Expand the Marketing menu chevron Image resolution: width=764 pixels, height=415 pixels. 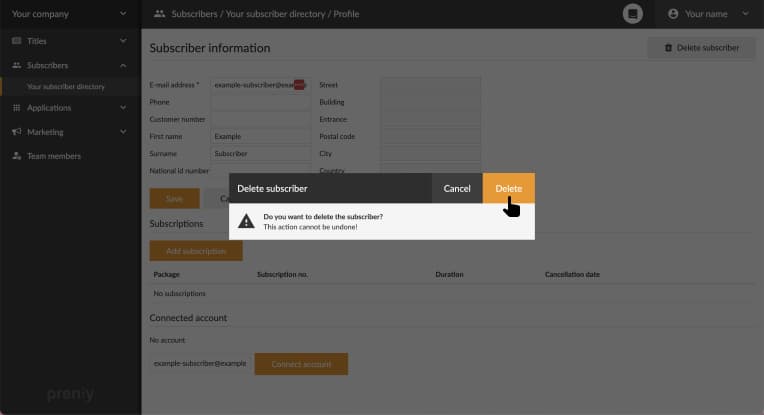123,132
